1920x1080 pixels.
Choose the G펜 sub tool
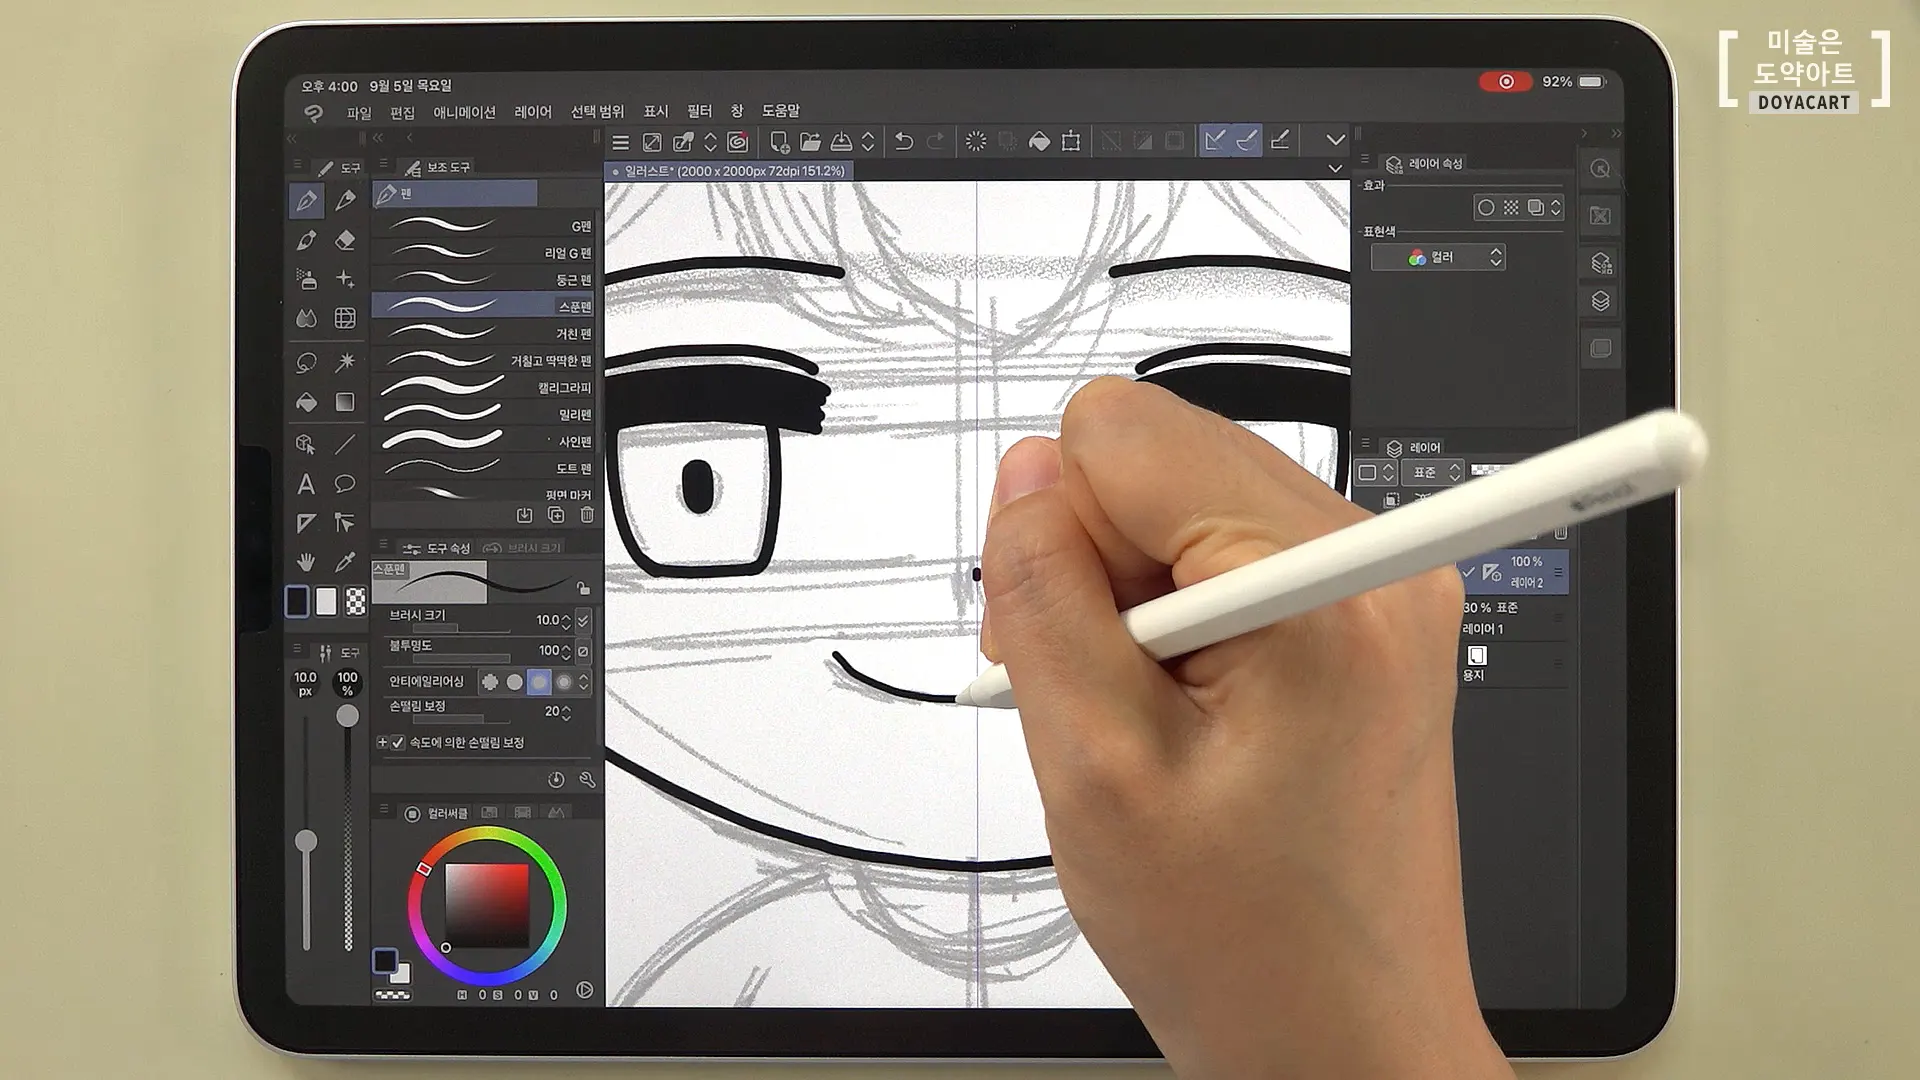(484, 226)
